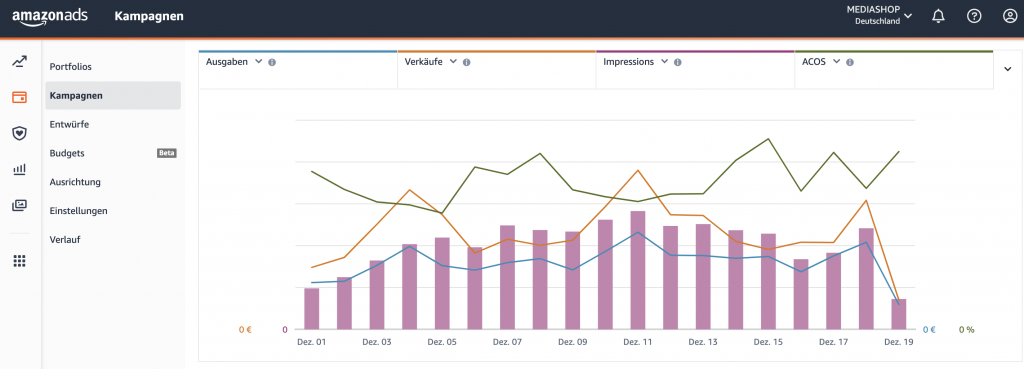Image resolution: width=1024 pixels, height=369 pixels.
Task: Expand the Ausgaben metric dropdown
Action: [x=258, y=61]
